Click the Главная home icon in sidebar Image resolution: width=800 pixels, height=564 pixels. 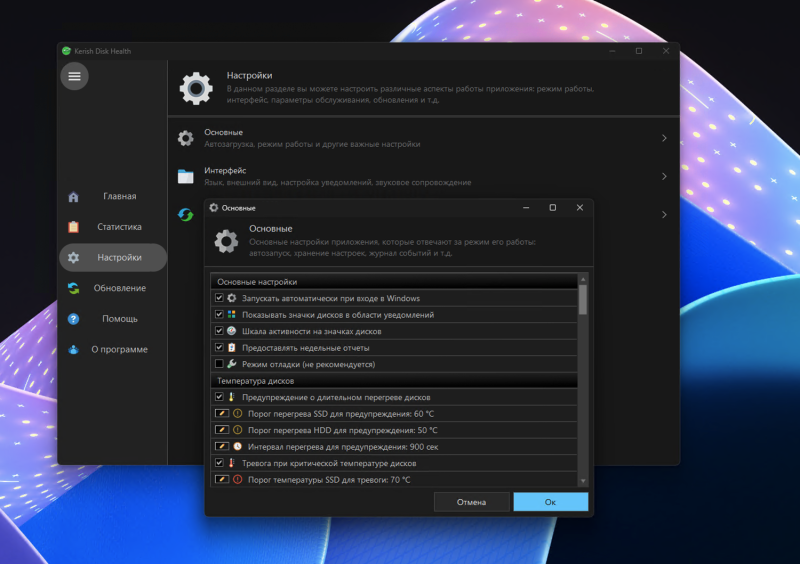73,197
